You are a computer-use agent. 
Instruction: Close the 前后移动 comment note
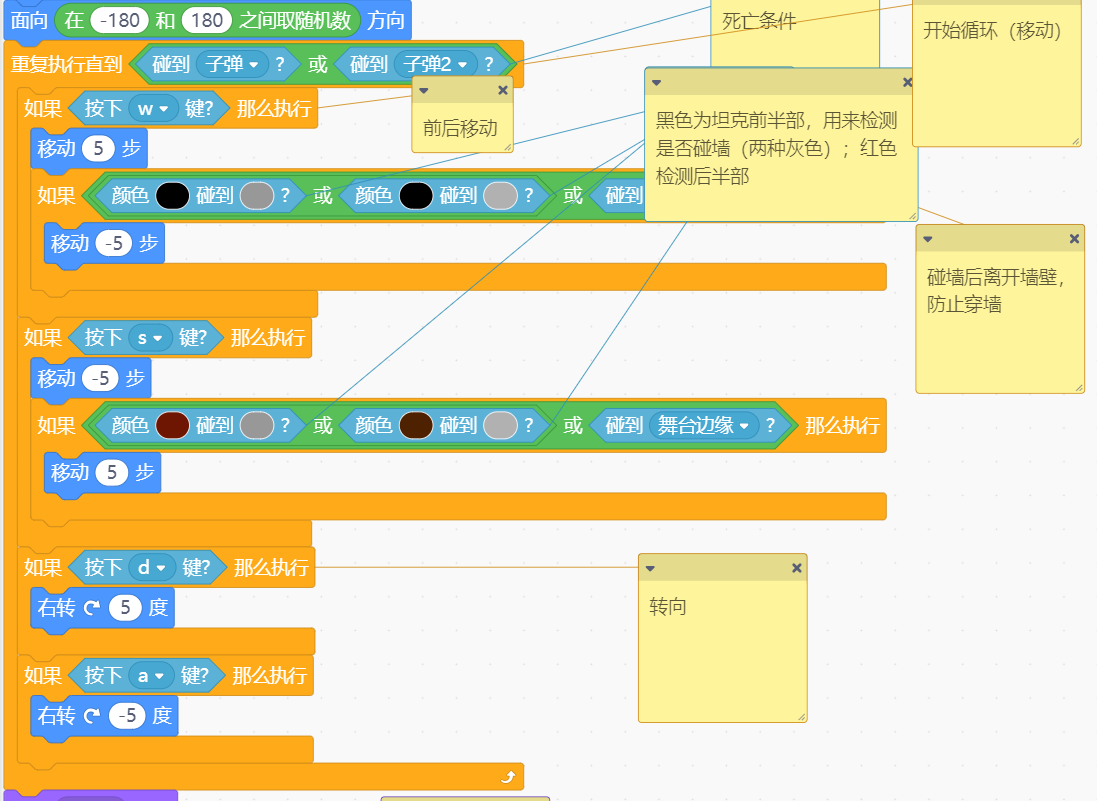(x=502, y=90)
